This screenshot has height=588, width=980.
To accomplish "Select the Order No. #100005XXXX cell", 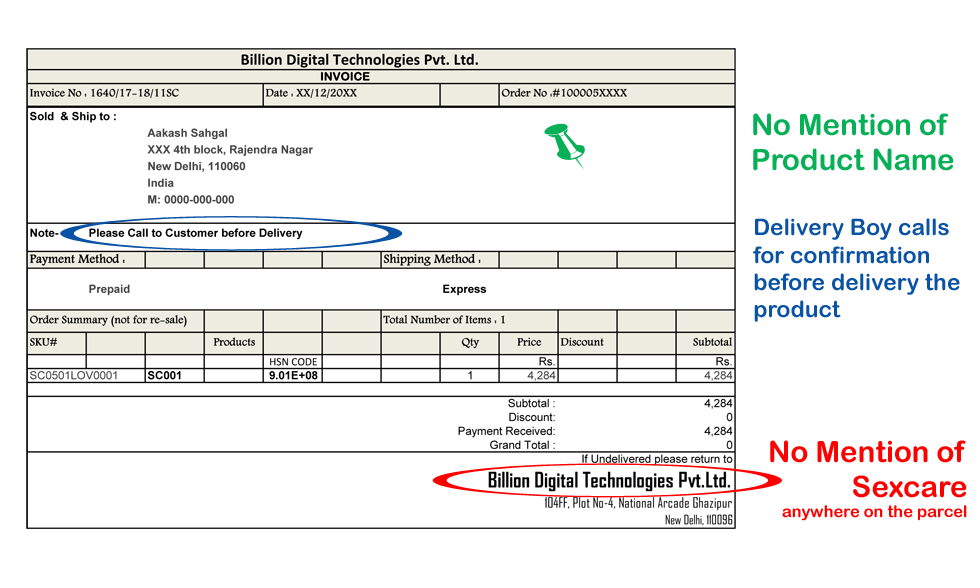I will click(564, 93).
